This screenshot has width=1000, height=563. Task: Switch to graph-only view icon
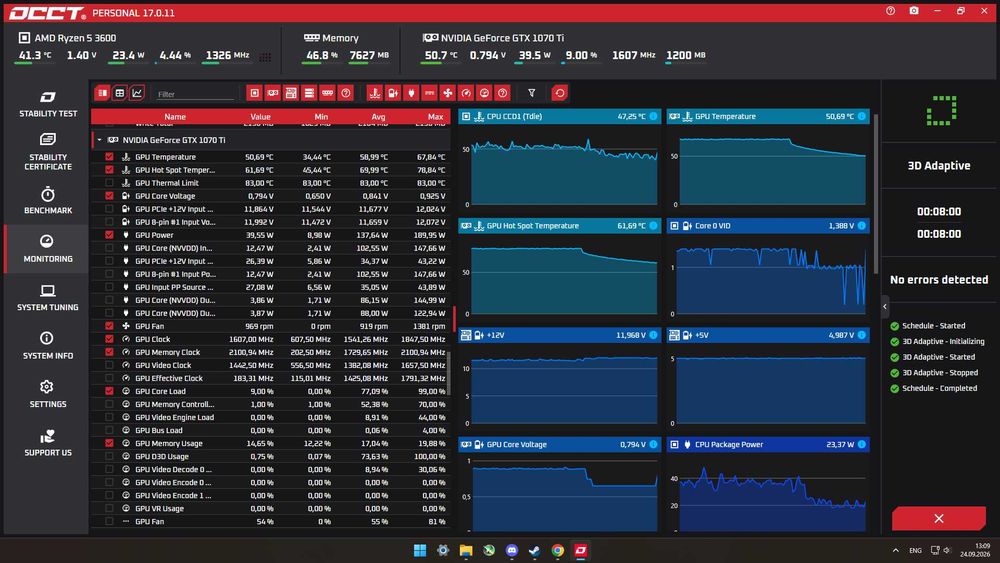(136, 93)
